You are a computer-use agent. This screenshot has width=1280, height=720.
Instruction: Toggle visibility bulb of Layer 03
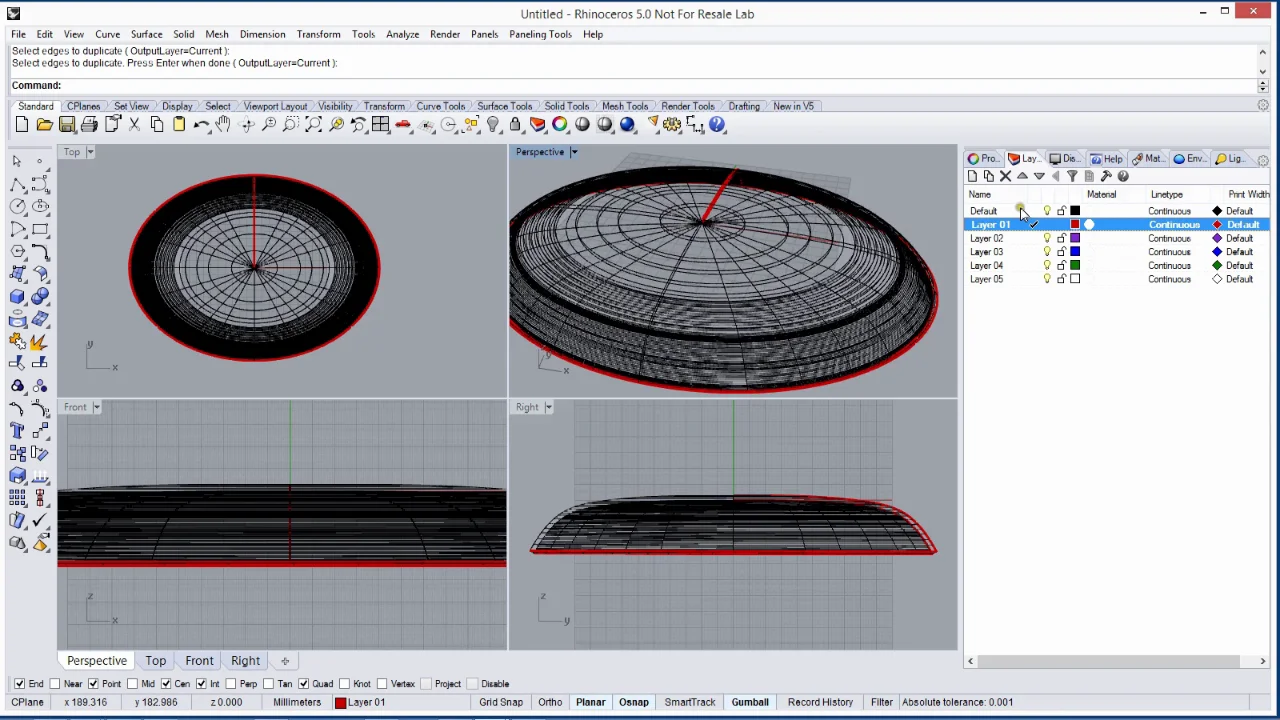point(1047,252)
